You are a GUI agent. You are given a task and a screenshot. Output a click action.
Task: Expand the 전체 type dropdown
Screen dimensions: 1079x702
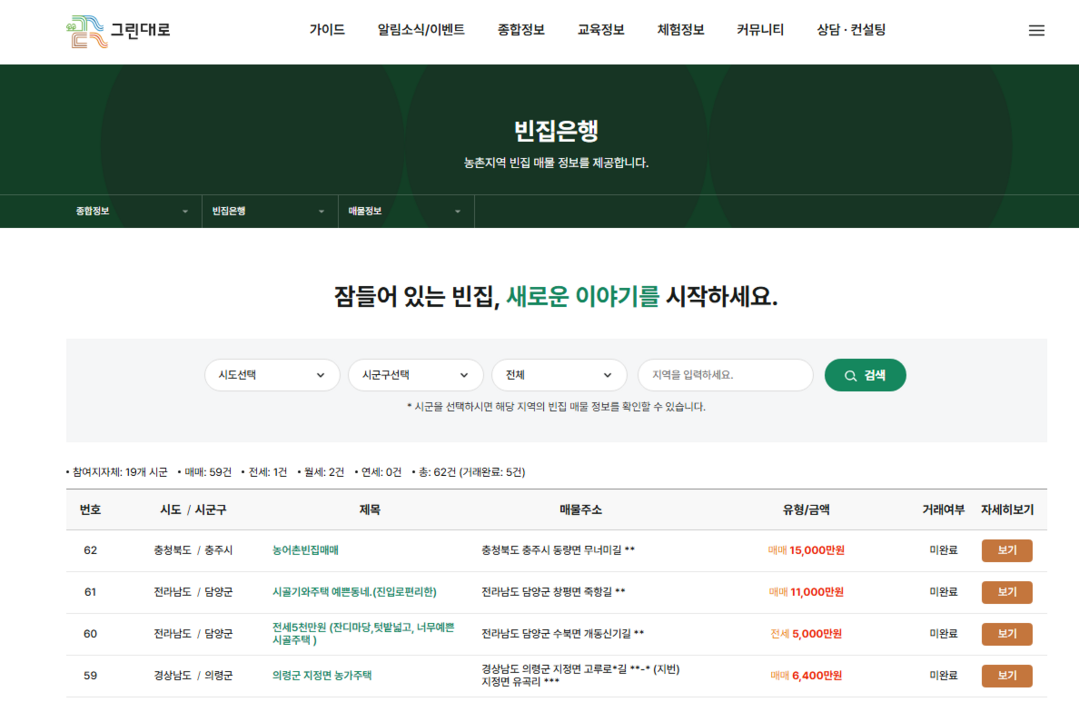coord(558,375)
